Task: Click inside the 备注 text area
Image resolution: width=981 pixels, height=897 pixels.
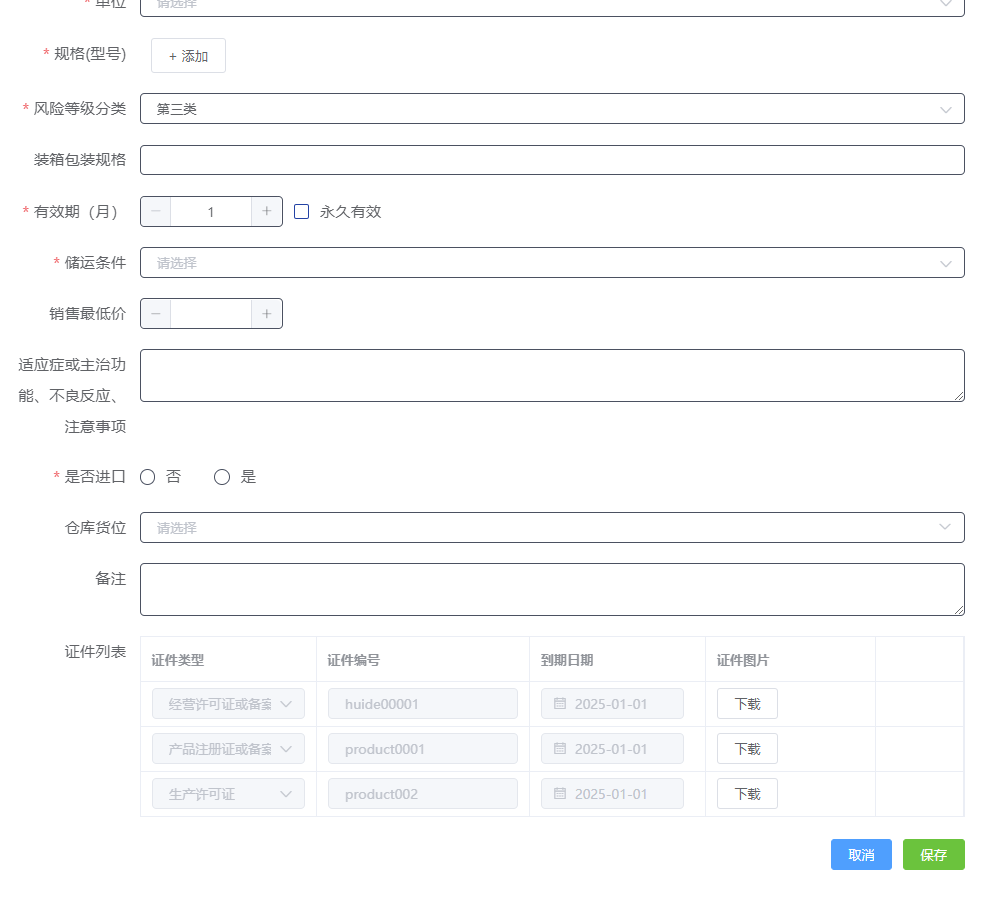Action: point(553,589)
